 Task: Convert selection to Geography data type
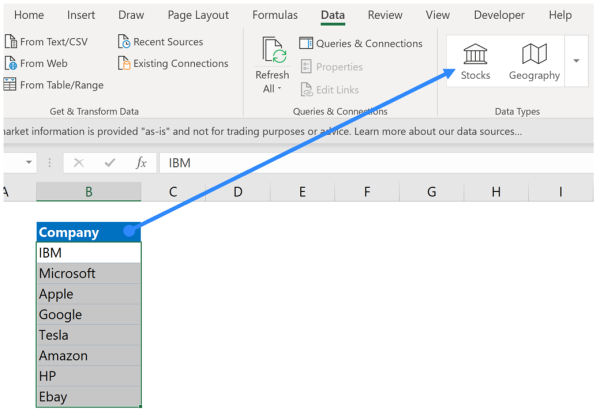click(x=534, y=62)
